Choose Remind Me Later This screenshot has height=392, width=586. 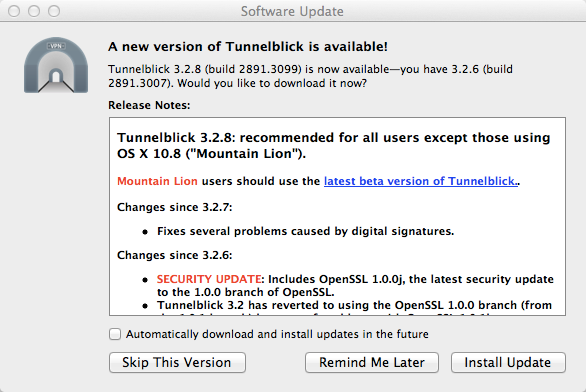(x=372, y=362)
